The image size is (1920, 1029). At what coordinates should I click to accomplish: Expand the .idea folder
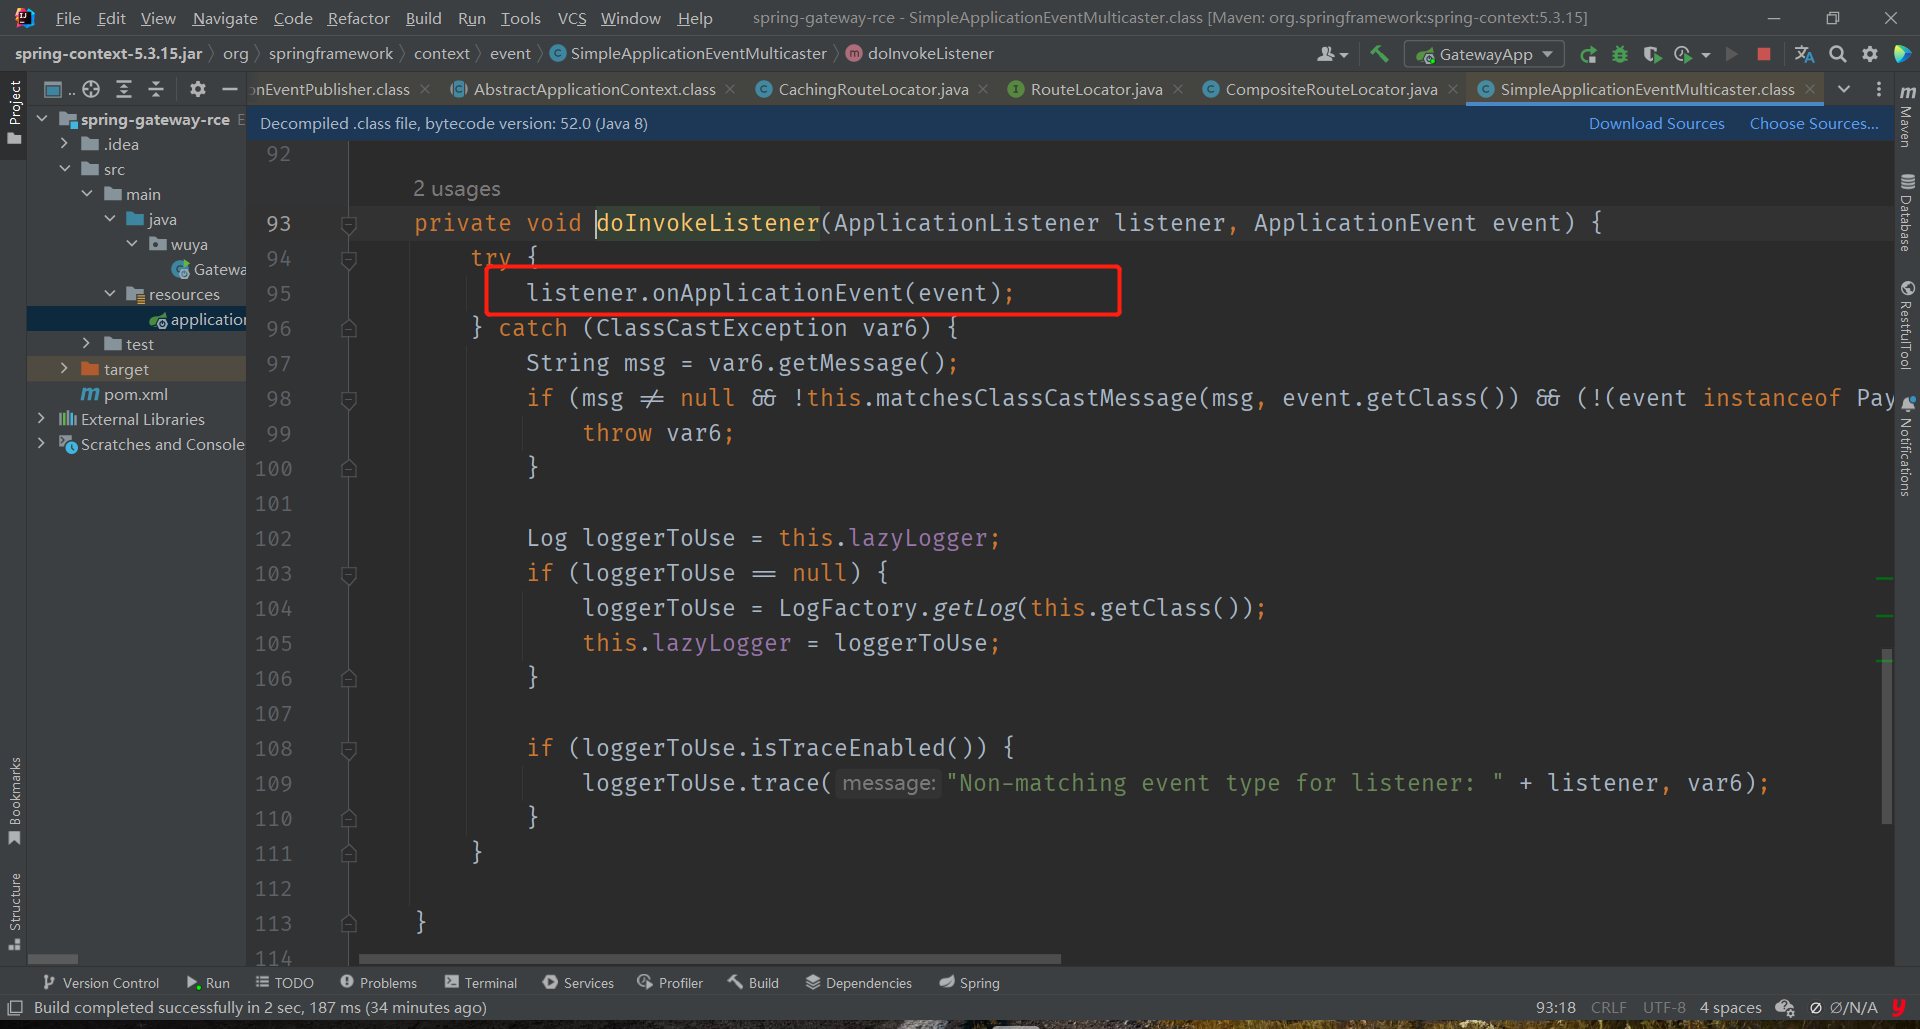[x=65, y=144]
